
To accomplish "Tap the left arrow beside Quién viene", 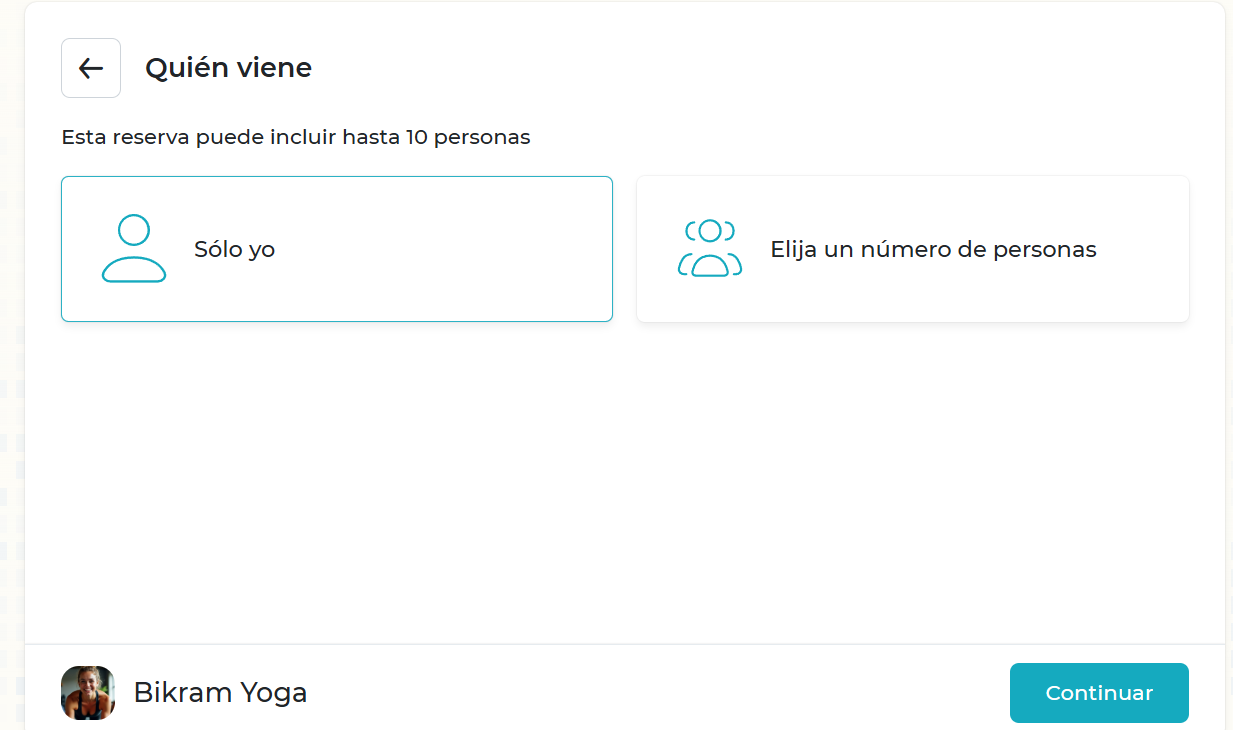I will (x=91, y=68).
